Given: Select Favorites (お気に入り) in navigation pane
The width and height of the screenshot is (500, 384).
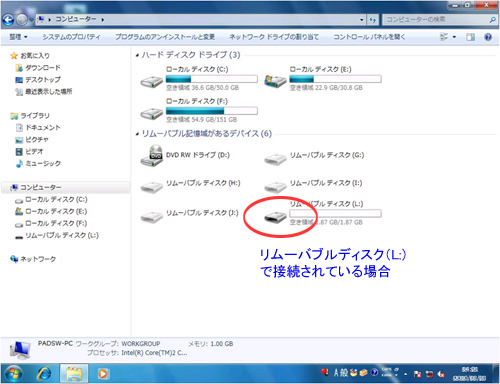Looking at the screenshot, I should coord(30,56).
